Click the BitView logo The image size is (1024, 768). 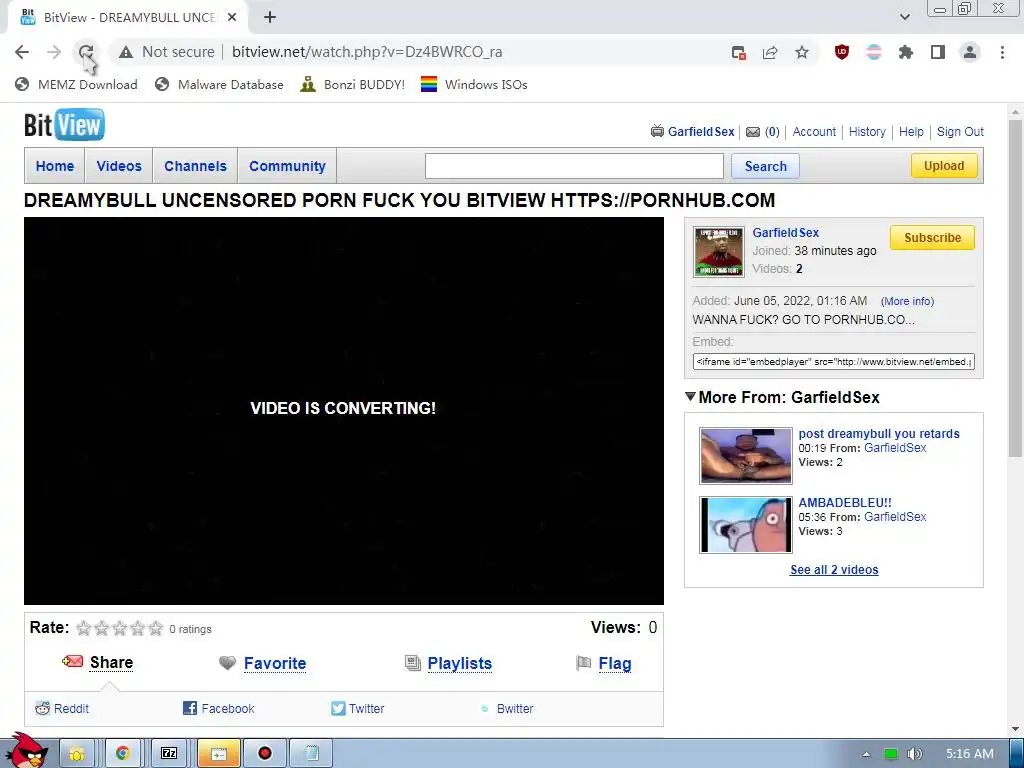tap(64, 125)
